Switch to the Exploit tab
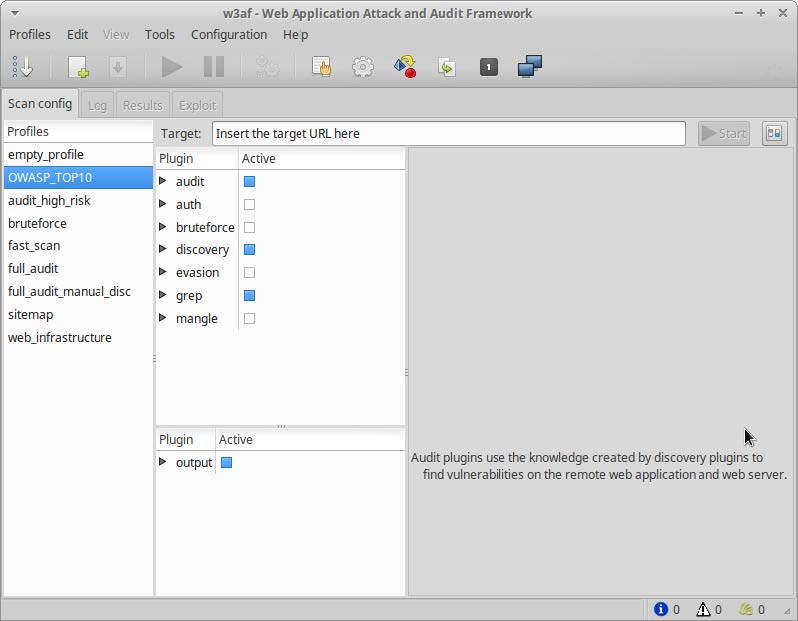 point(197,105)
